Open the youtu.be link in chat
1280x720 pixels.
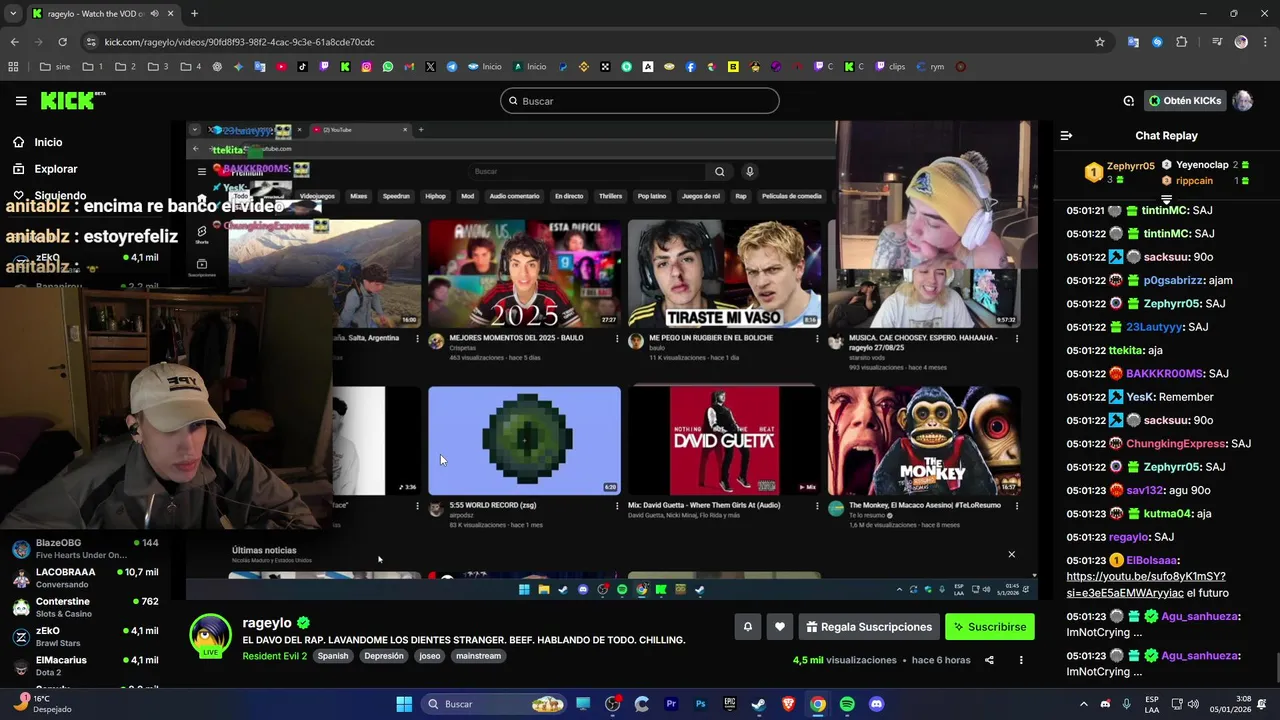coord(1146,584)
